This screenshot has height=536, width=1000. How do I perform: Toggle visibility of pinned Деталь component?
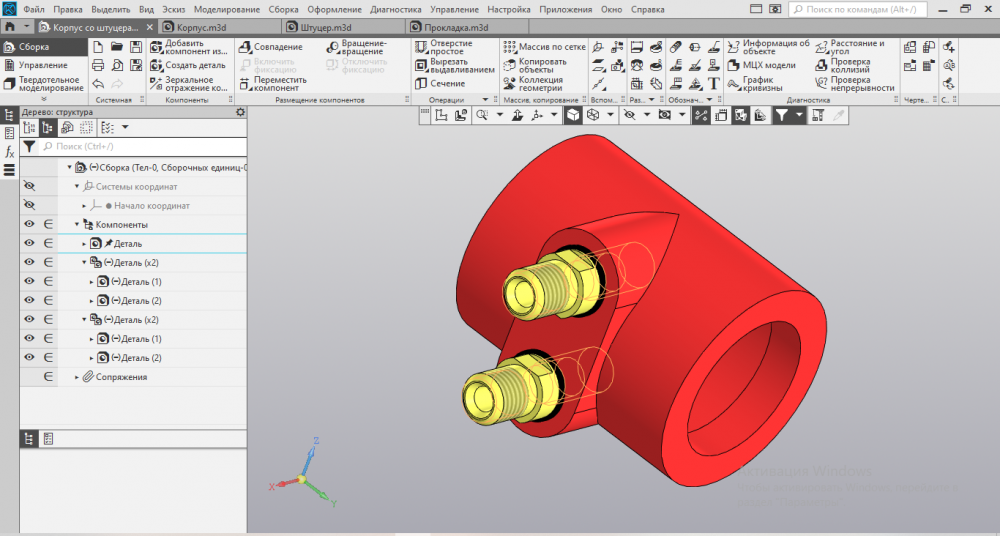click(x=29, y=243)
